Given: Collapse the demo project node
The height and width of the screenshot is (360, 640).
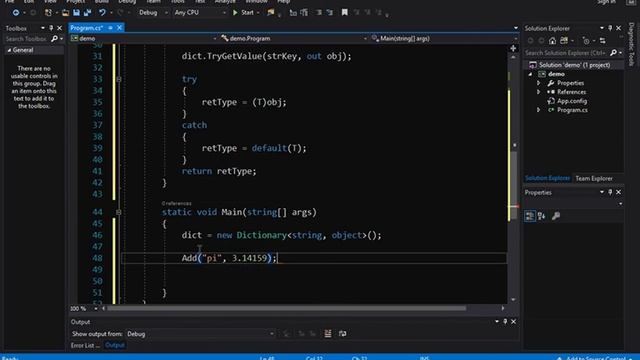Looking at the screenshot, I should [x=531, y=74].
